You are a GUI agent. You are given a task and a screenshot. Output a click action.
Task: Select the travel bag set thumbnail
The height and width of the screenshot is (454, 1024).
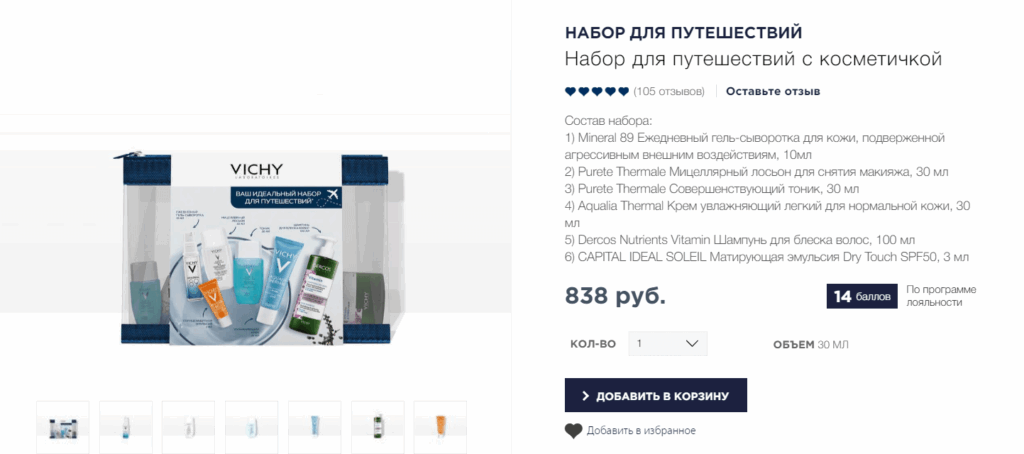pyautogui.click(x=63, y=427)
